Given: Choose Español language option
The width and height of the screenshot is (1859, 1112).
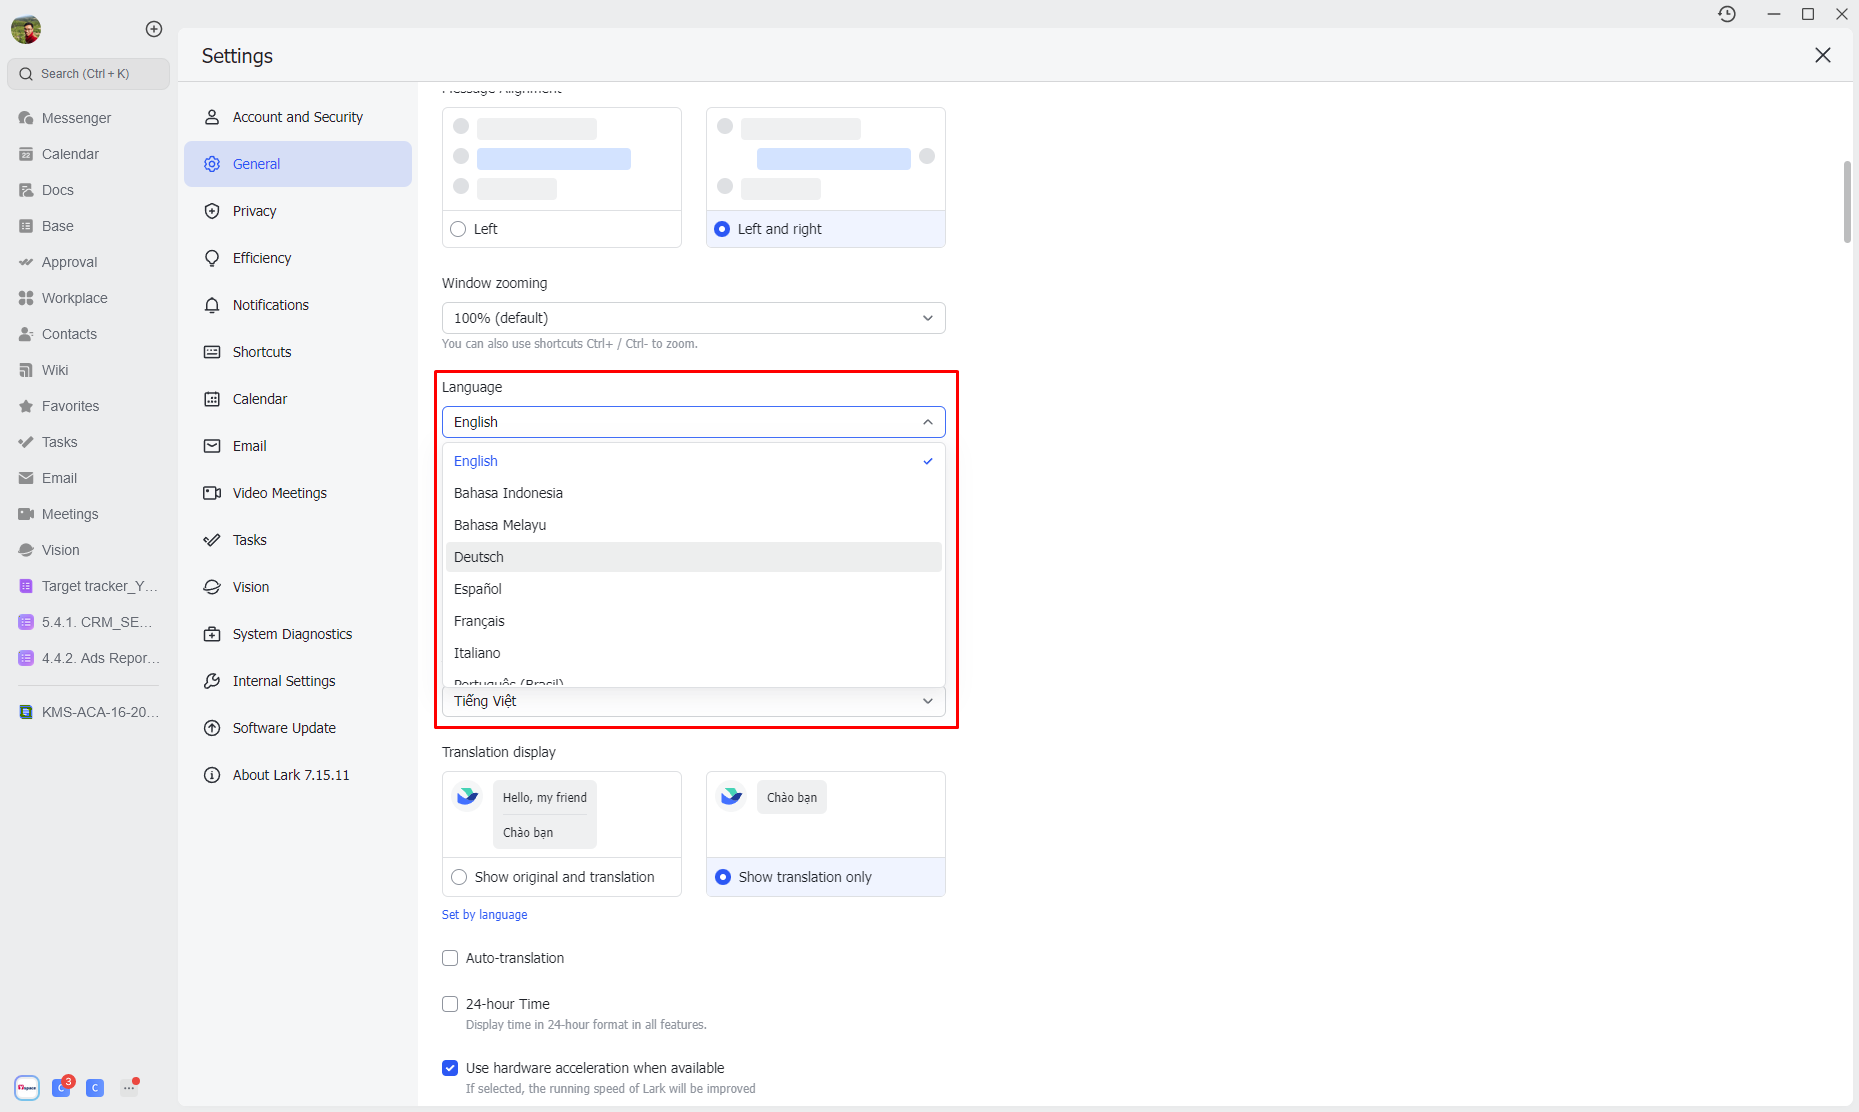Looking at the screenshot, I should click(x=694, y=589).
